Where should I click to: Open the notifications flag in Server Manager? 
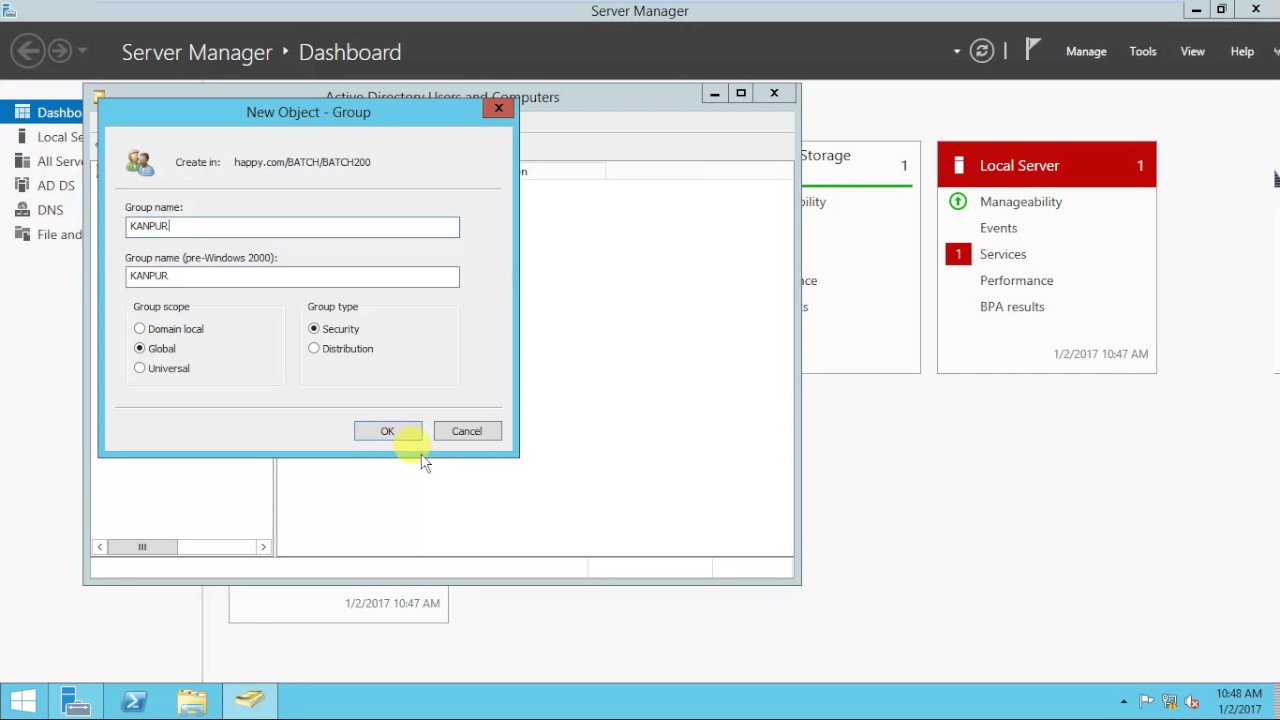(1033, 50)
